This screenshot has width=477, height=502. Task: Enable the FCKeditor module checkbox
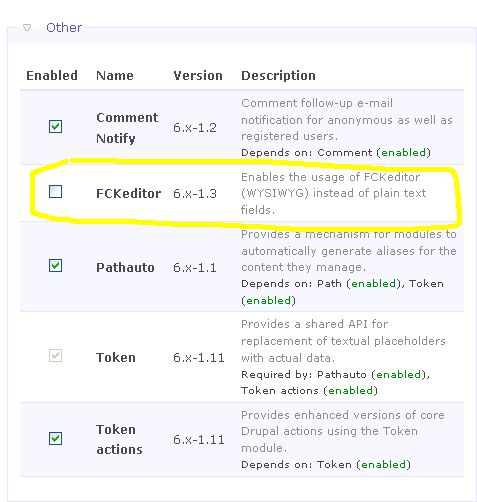(55, 192)
